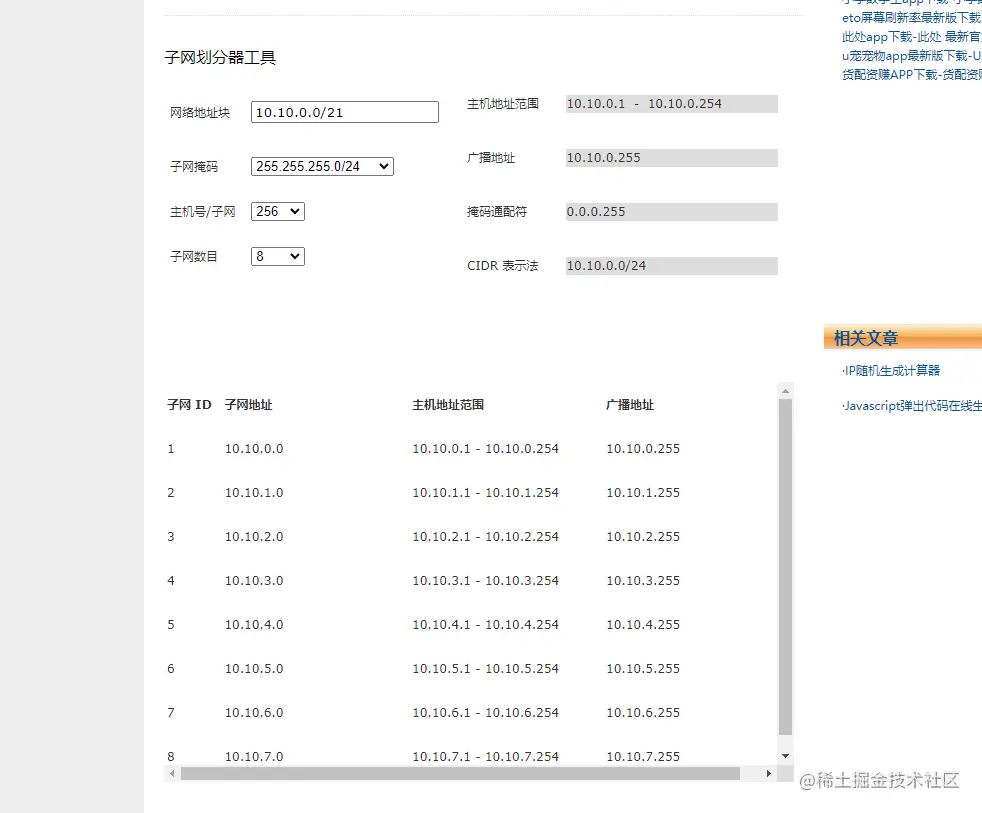Open the IP随机生成计算器 link

coord(891,371)
